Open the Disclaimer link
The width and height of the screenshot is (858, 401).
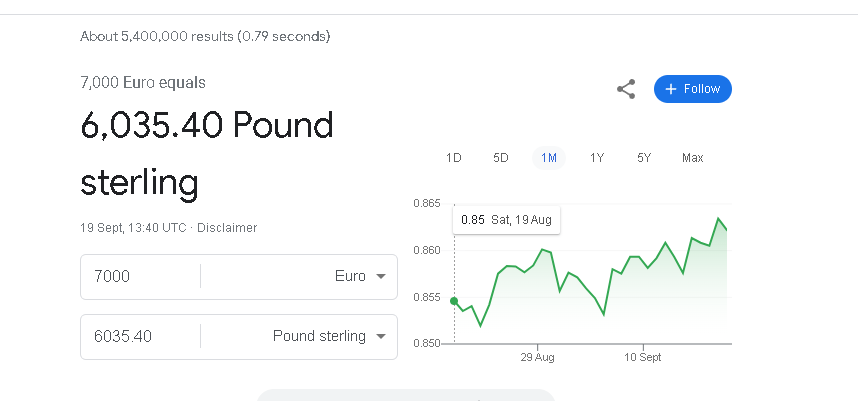coord(227,228)
